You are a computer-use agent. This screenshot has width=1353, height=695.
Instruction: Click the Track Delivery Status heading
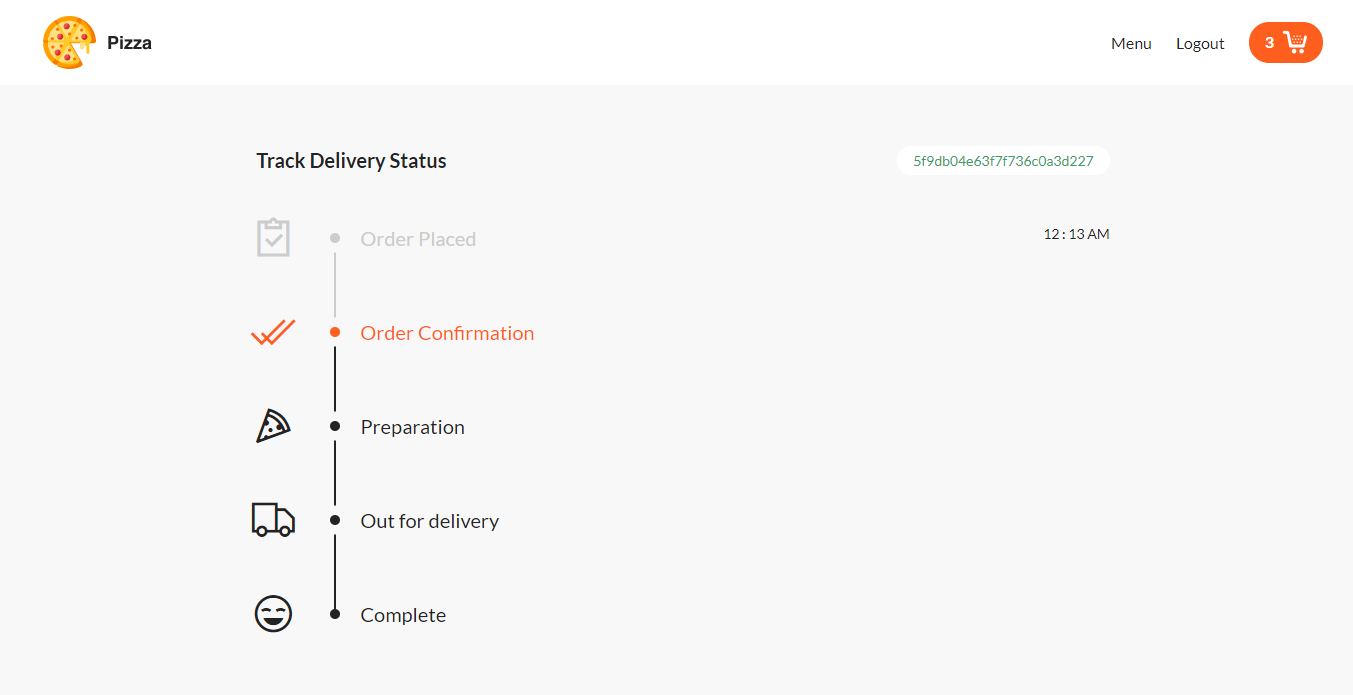click(351, 160)
